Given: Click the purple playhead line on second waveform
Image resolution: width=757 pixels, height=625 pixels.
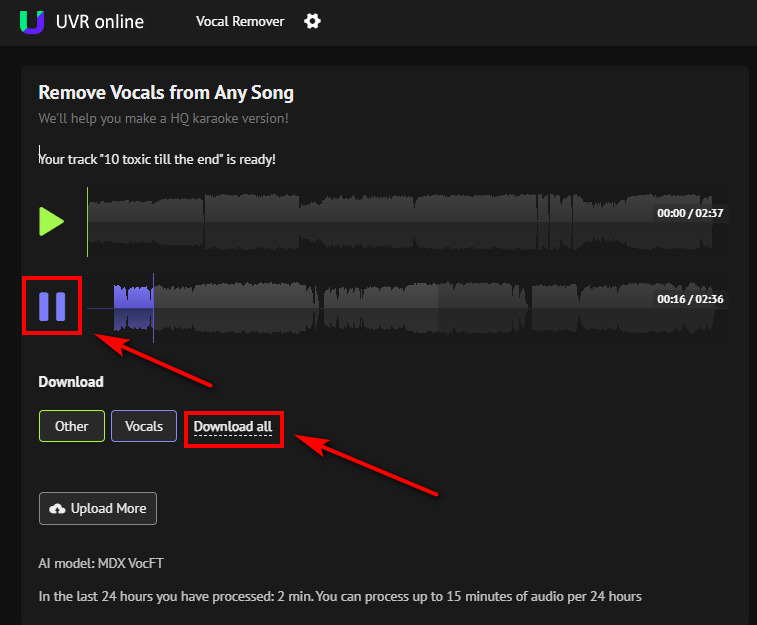Looking at the screenshot, I should pyautogui.click(x=154, y=308).
